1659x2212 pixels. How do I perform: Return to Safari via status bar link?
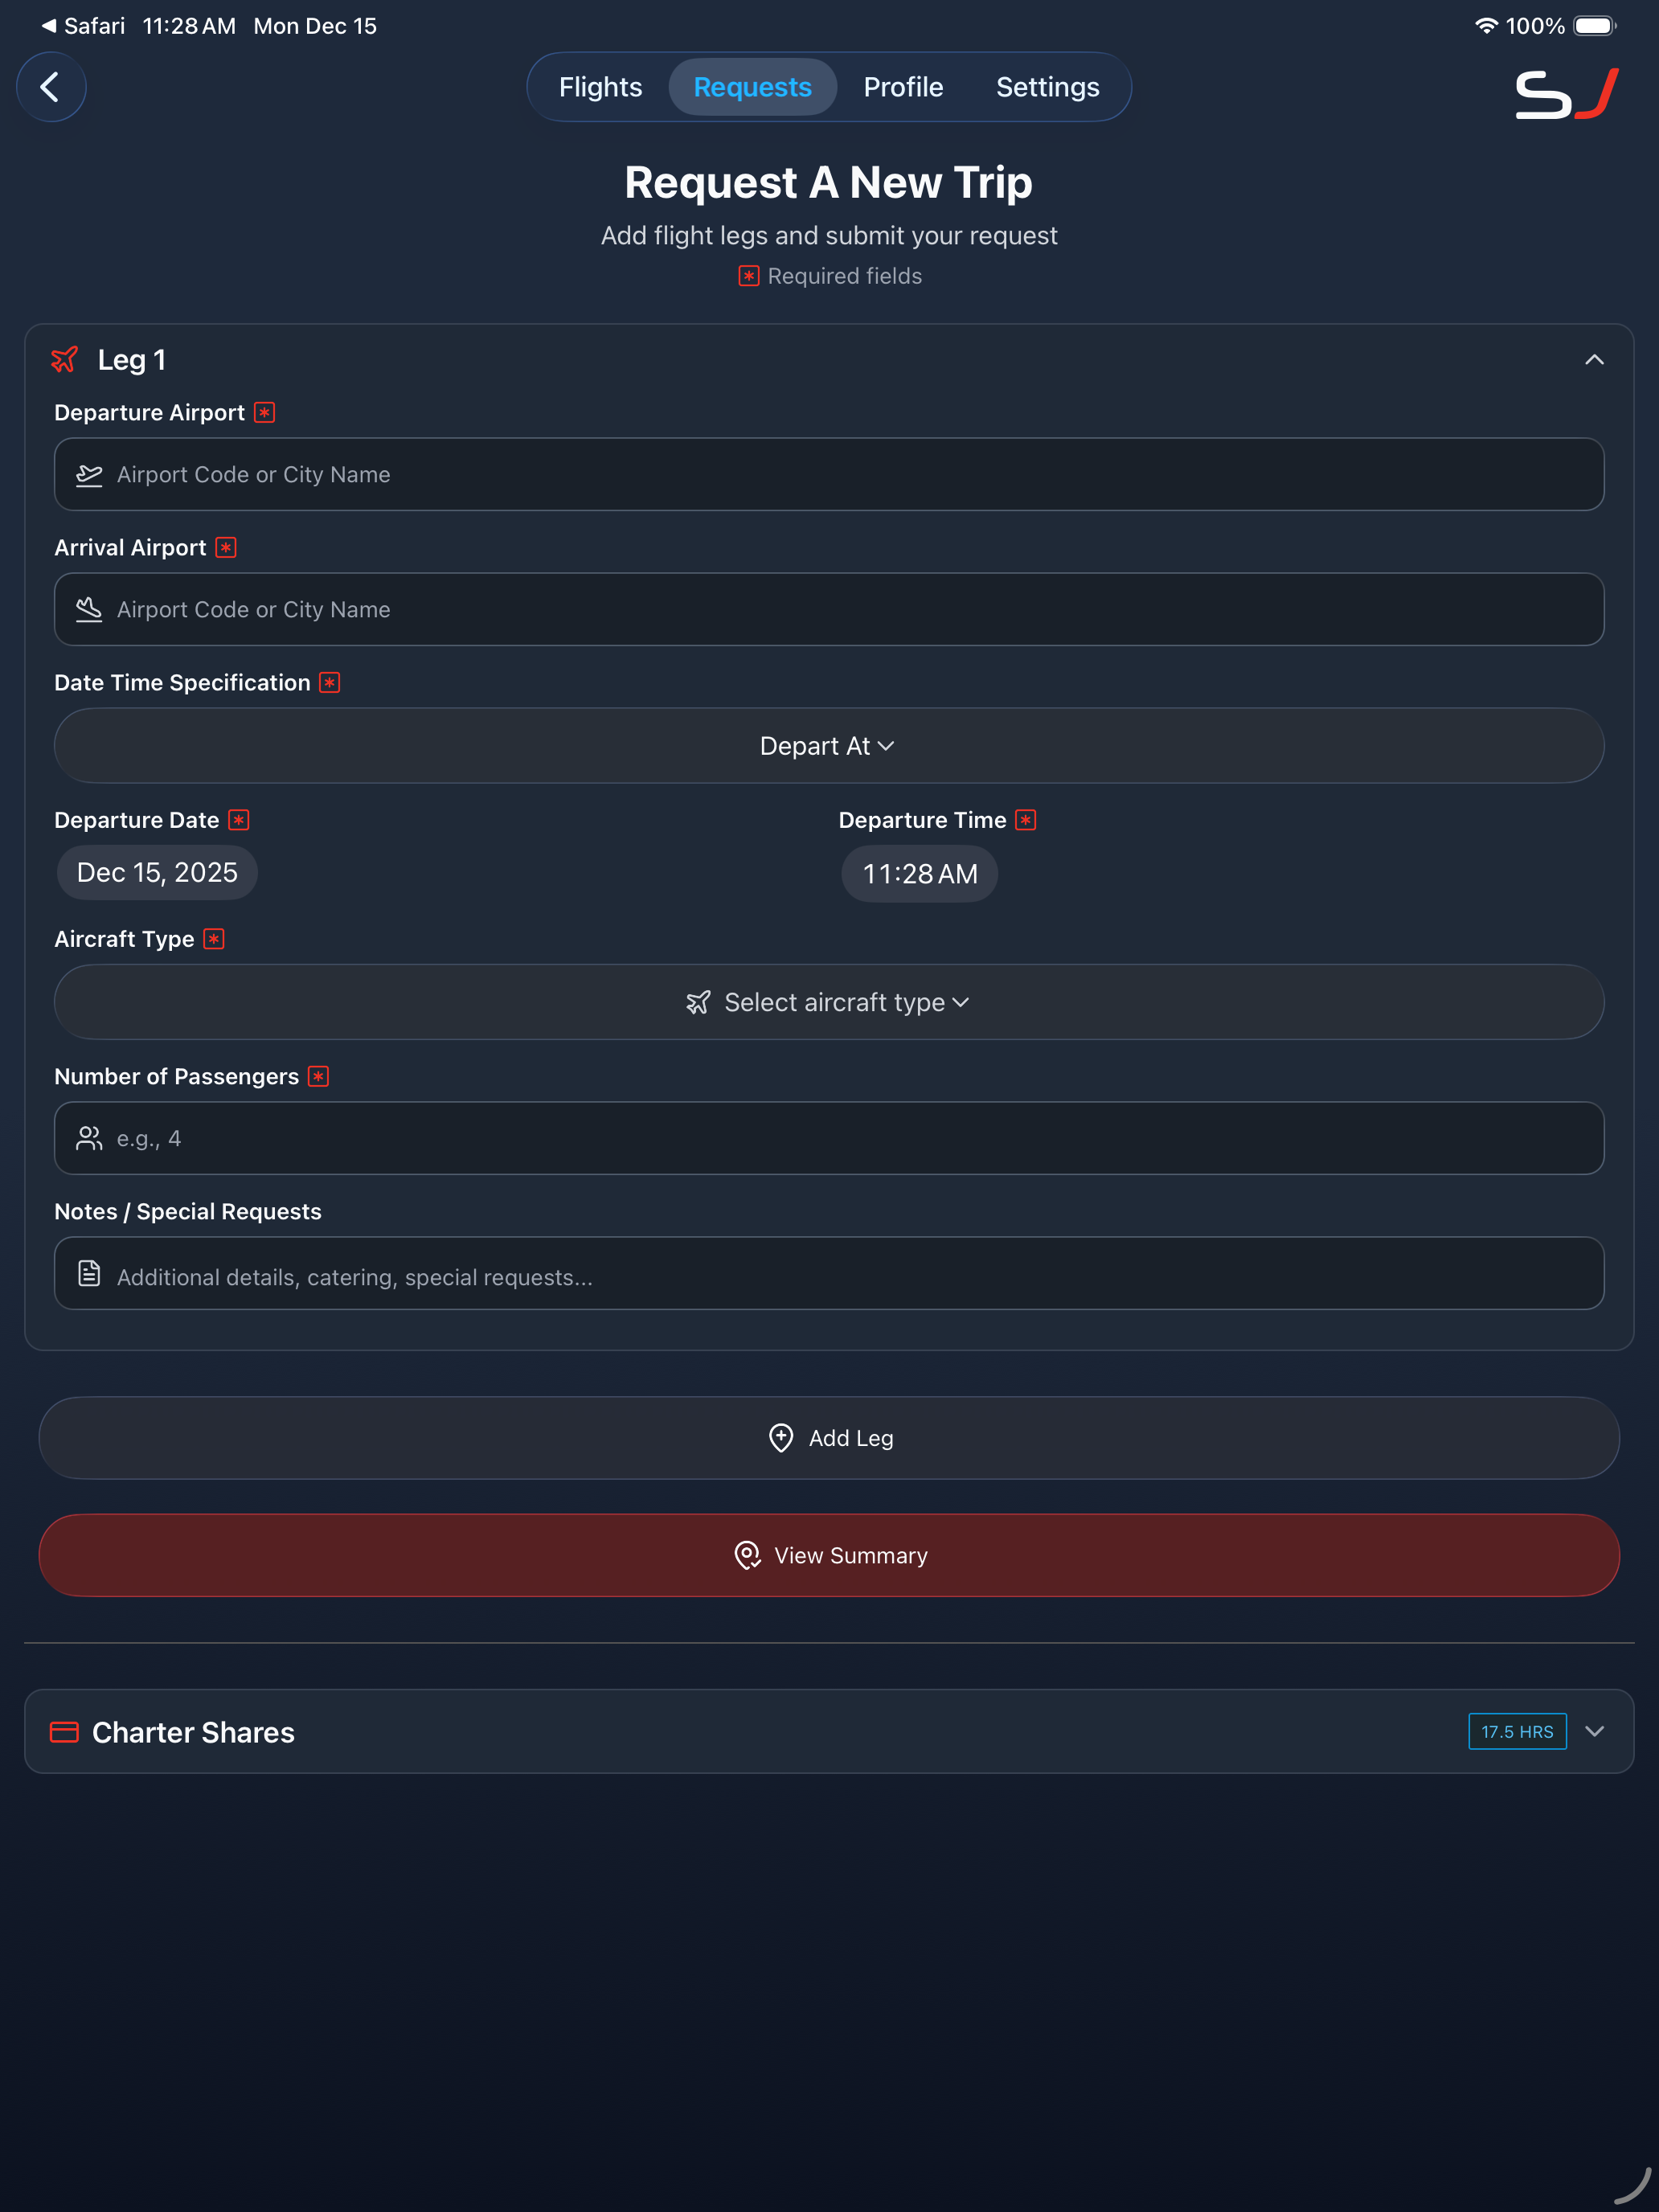click(83, 26)
